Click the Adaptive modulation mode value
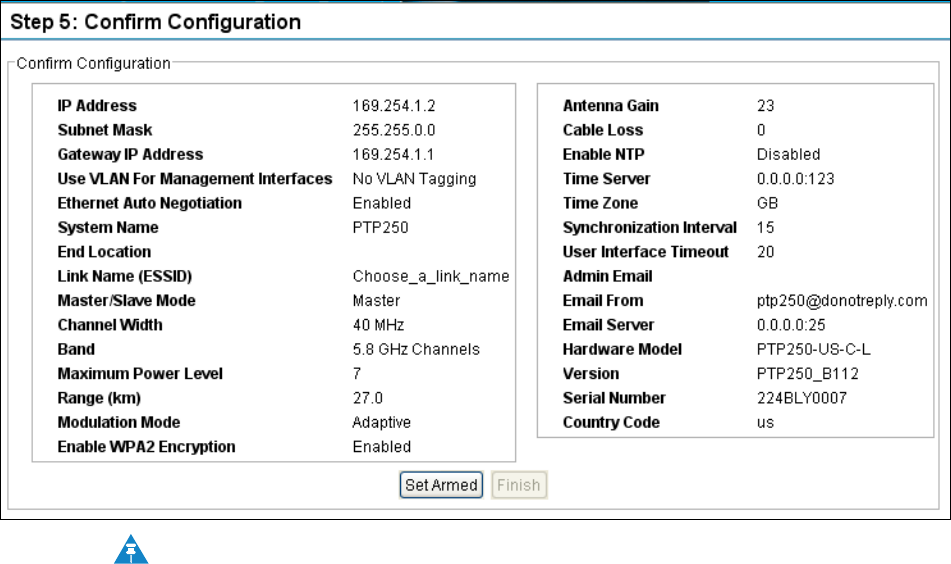This screenshot has width=951, height=564. click(x=381, y=422)
